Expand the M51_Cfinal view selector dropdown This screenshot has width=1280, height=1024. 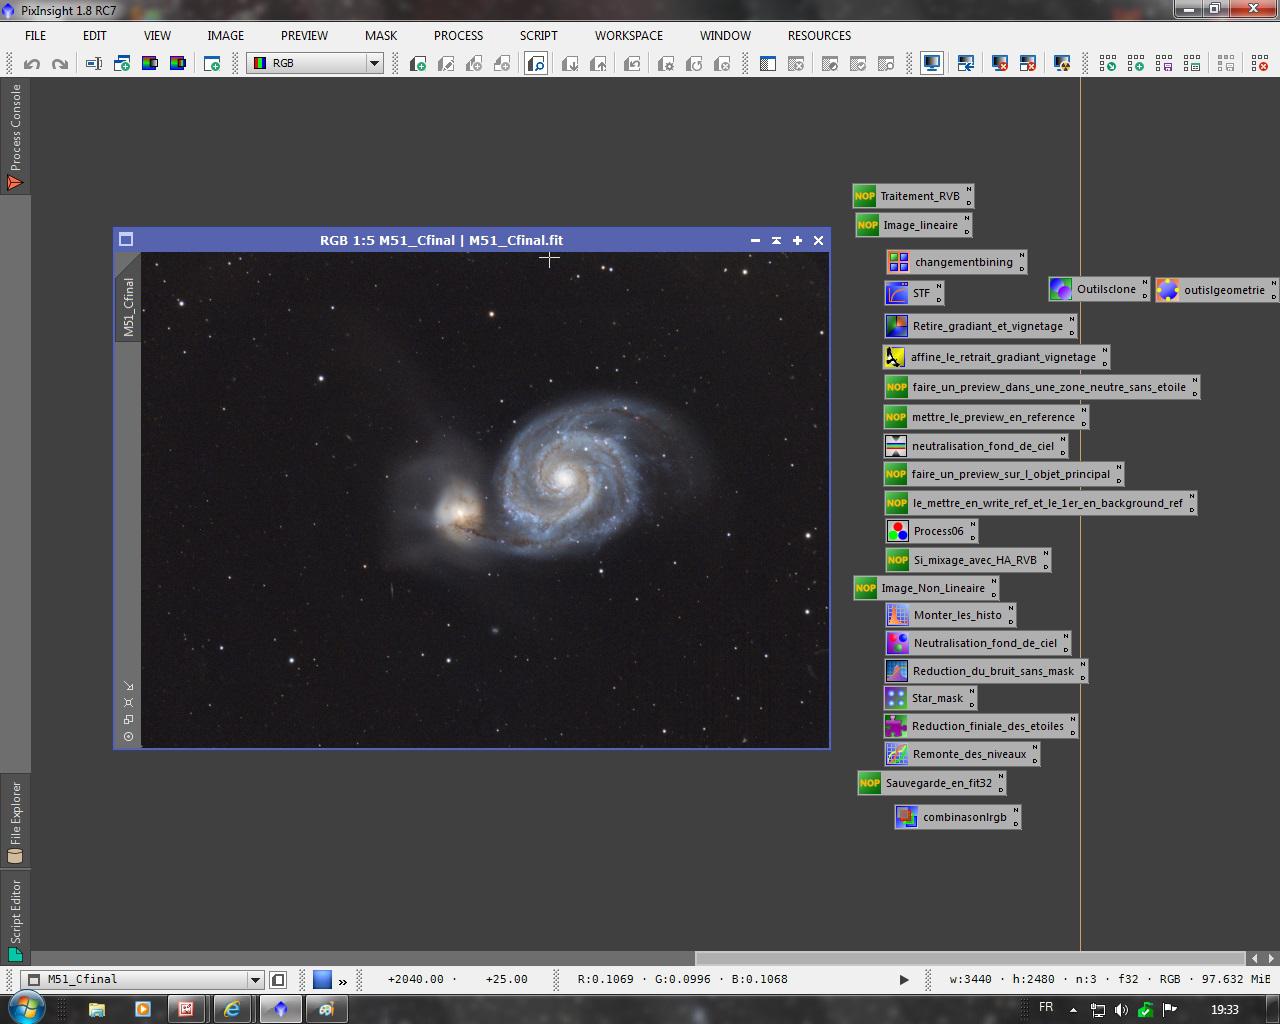[x=255, y=980]
